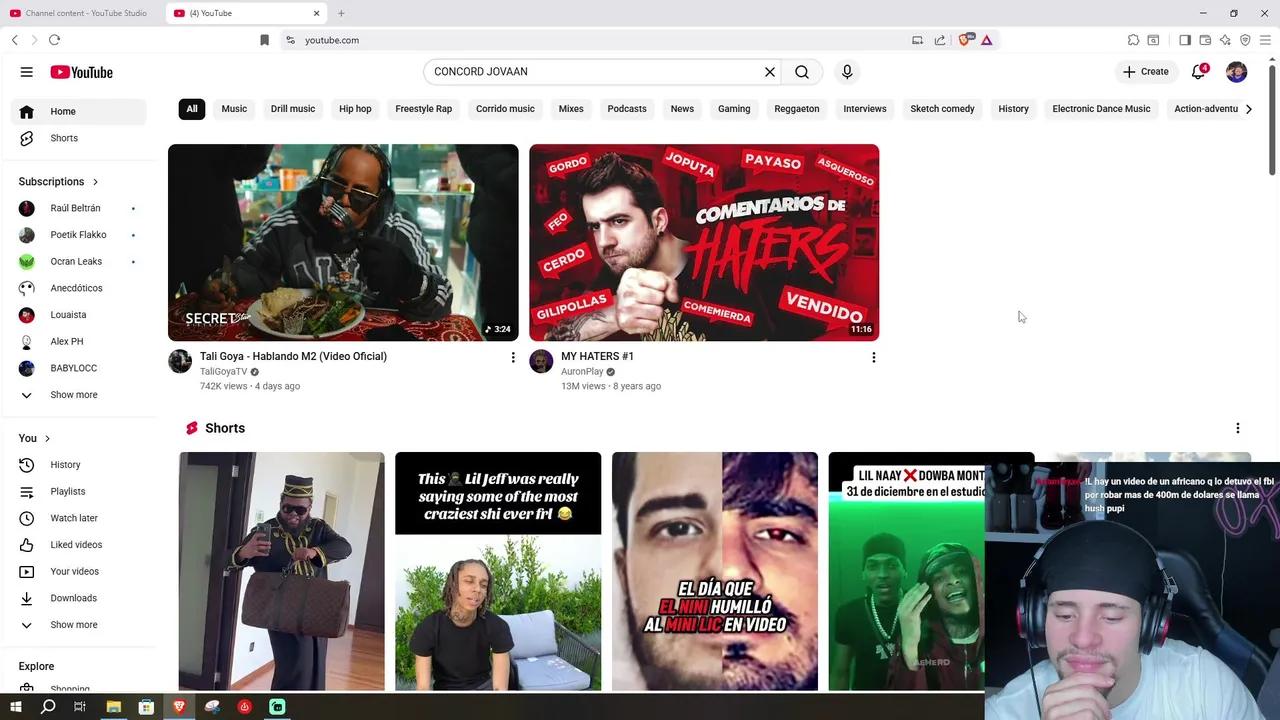Select the Reggaeton filter chip
The width and height of the screenshot is (1280, 720).
pyautogui.click(x=797, y=109)
